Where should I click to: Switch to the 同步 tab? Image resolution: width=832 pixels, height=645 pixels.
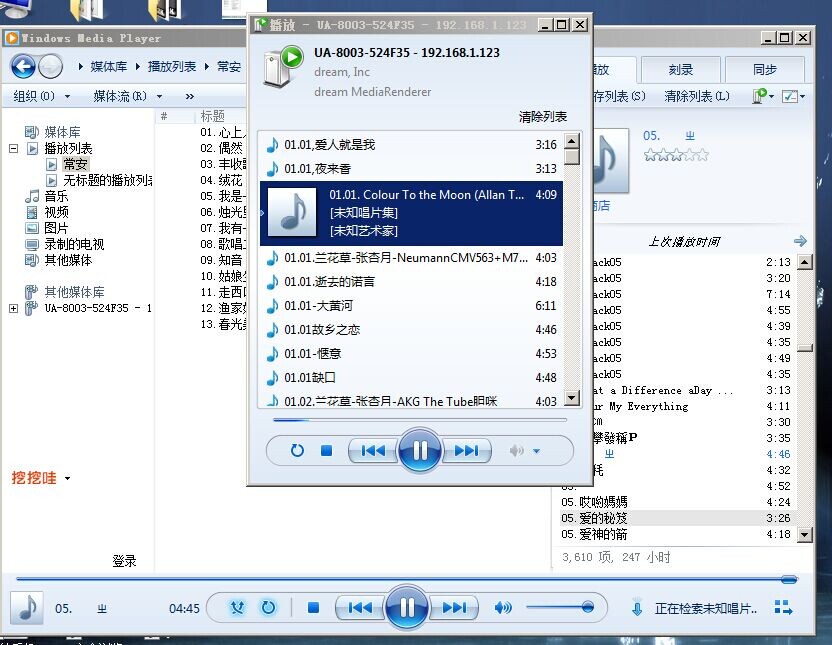(765, 69)
